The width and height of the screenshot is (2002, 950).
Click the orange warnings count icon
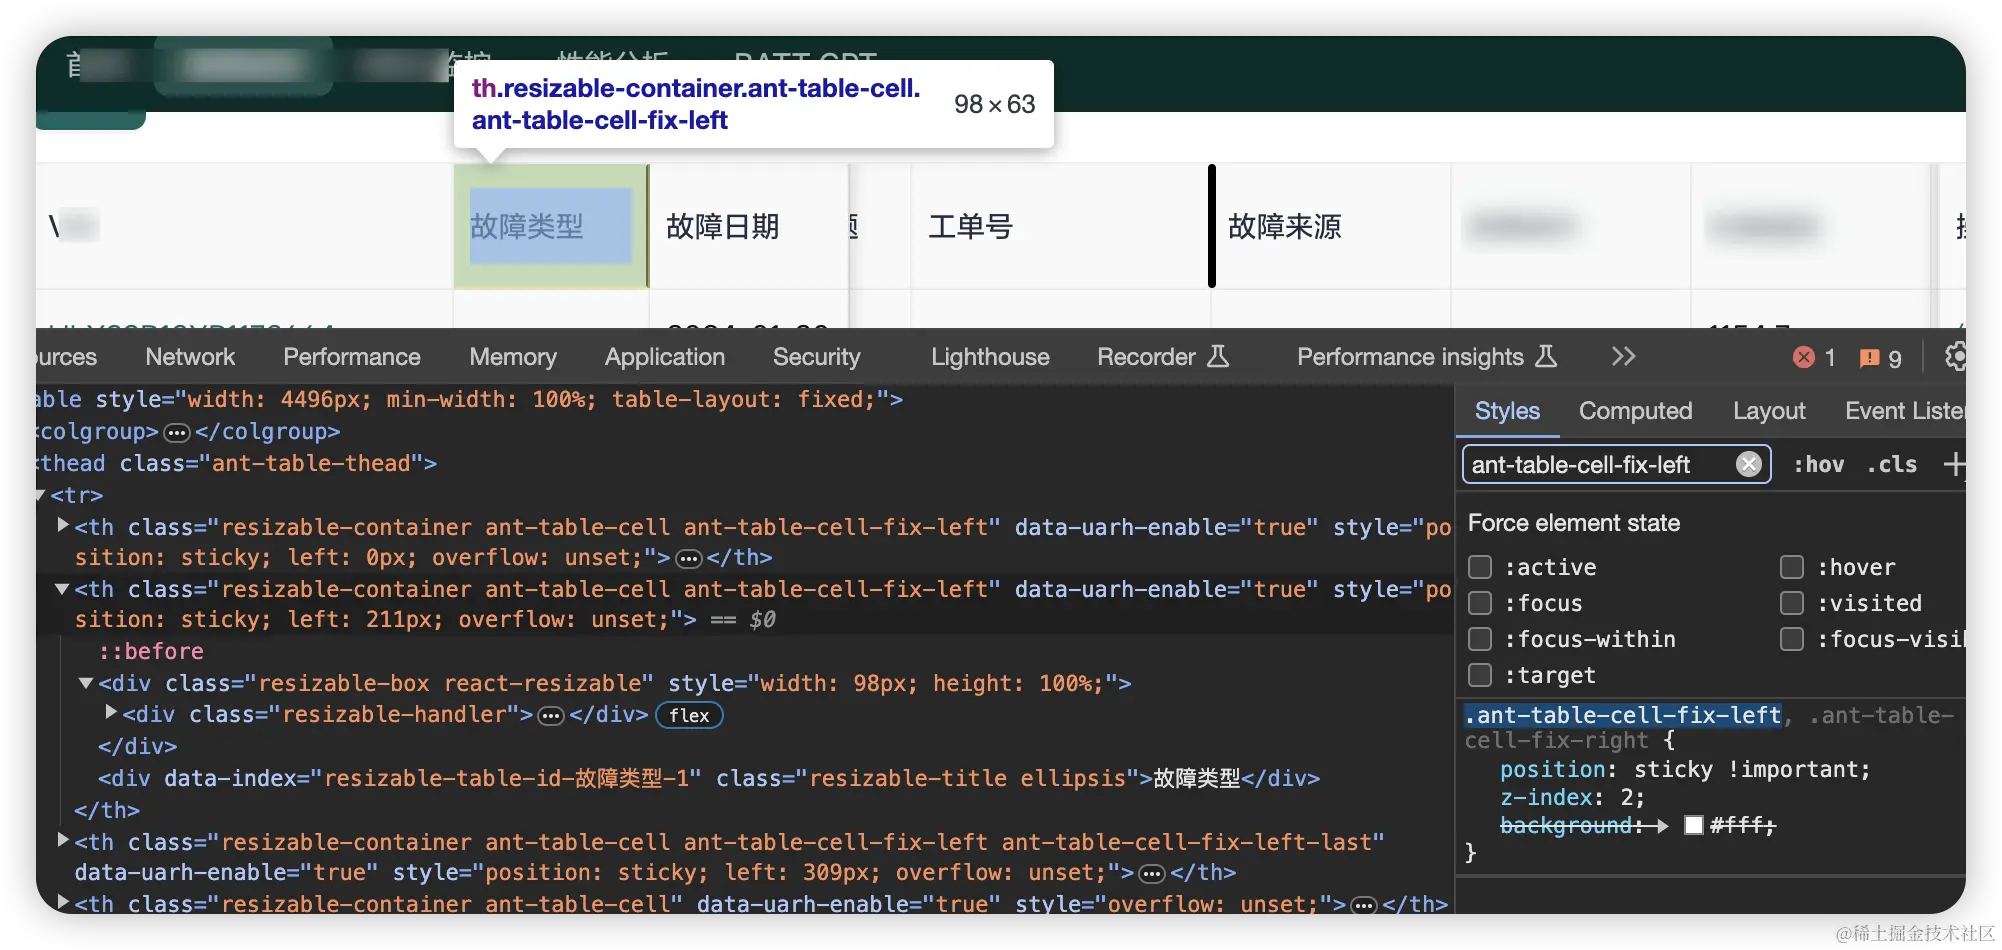tap(1869, 357)
